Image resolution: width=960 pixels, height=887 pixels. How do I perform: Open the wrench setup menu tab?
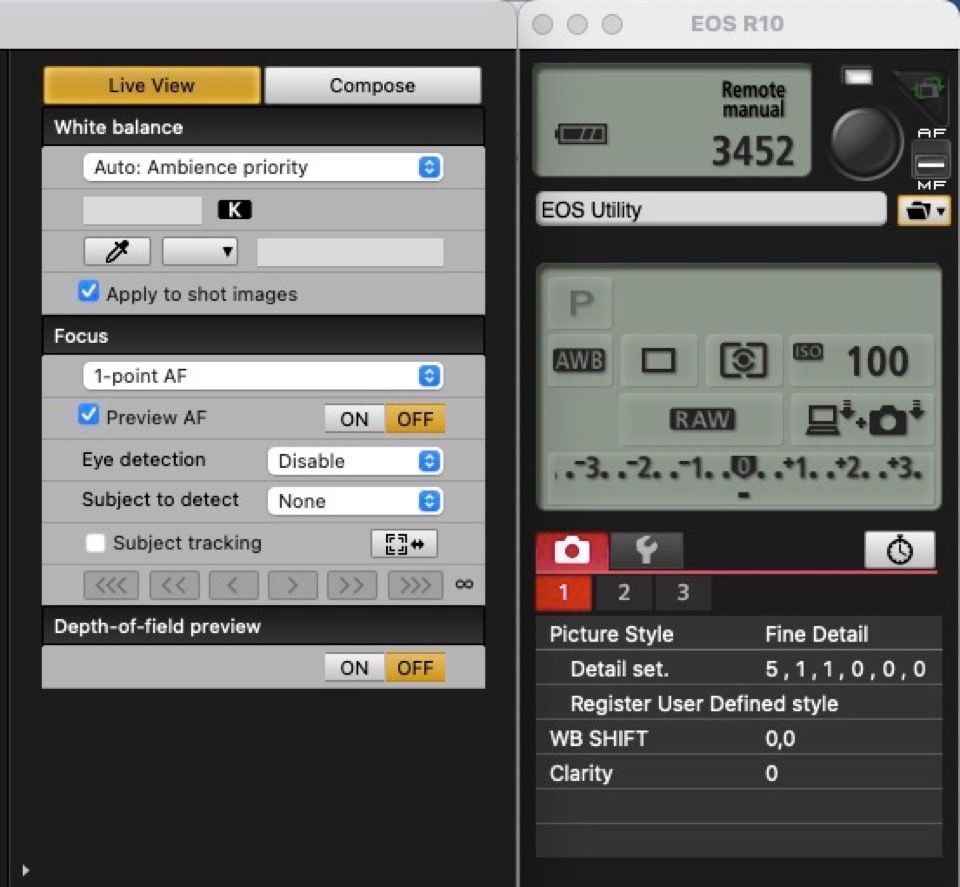647,550
